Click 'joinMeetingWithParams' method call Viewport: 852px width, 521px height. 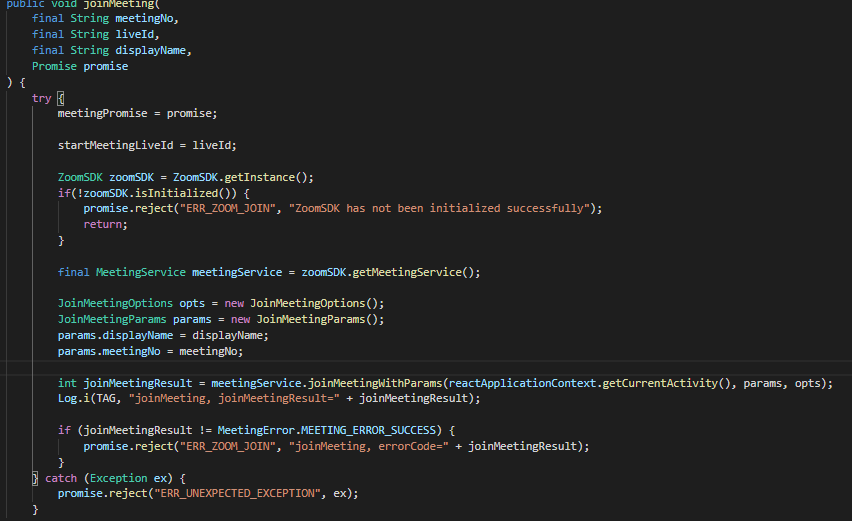tap(375, 384)
